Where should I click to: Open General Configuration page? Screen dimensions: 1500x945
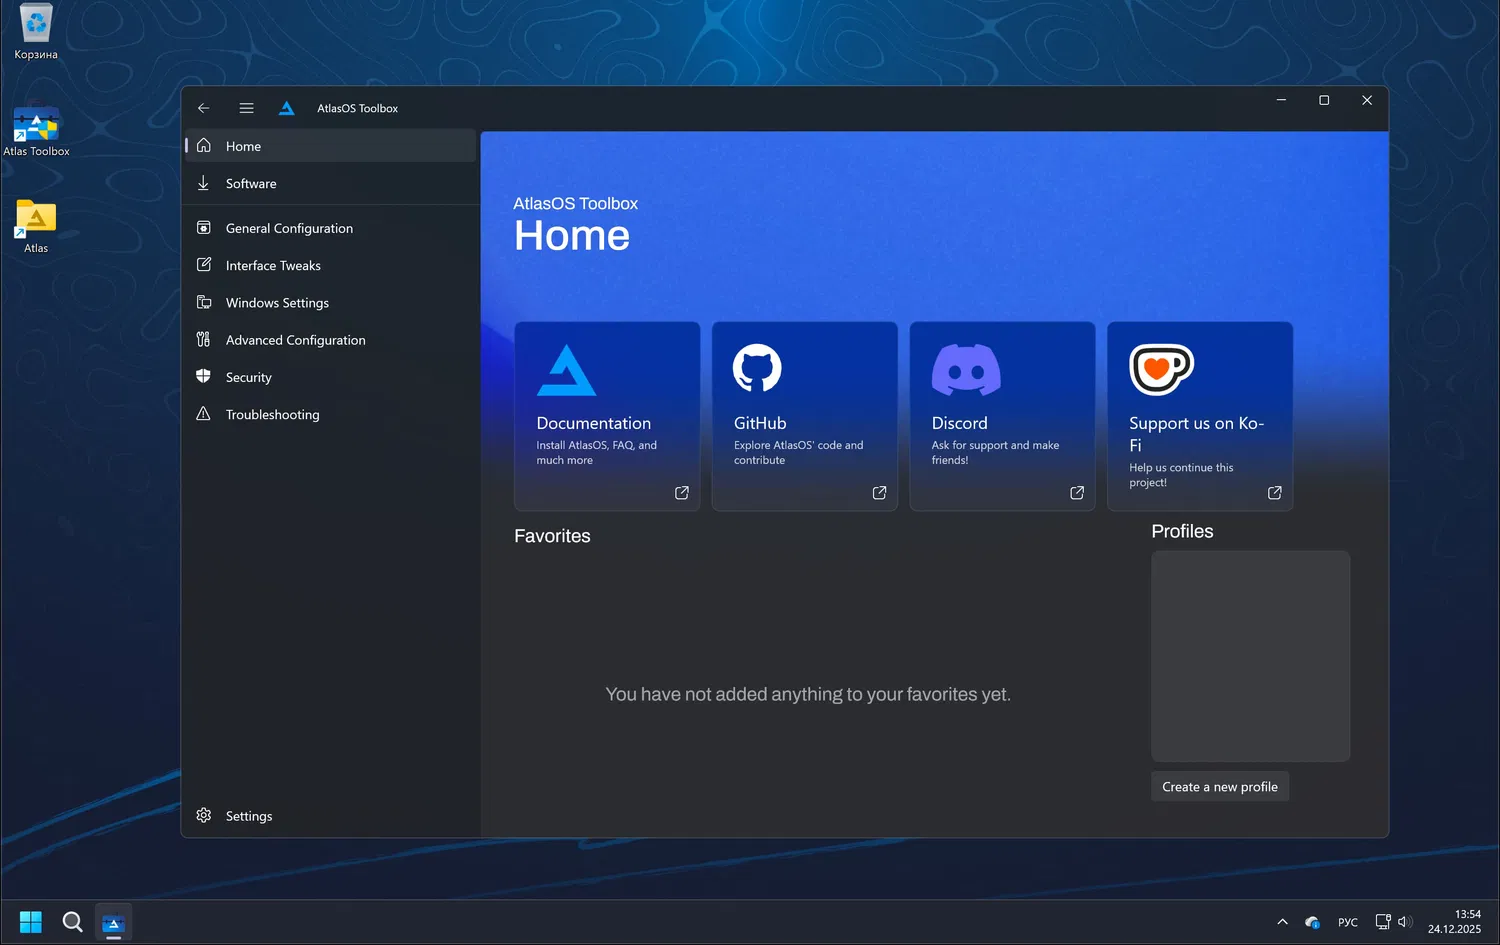[x=330, y=228]
